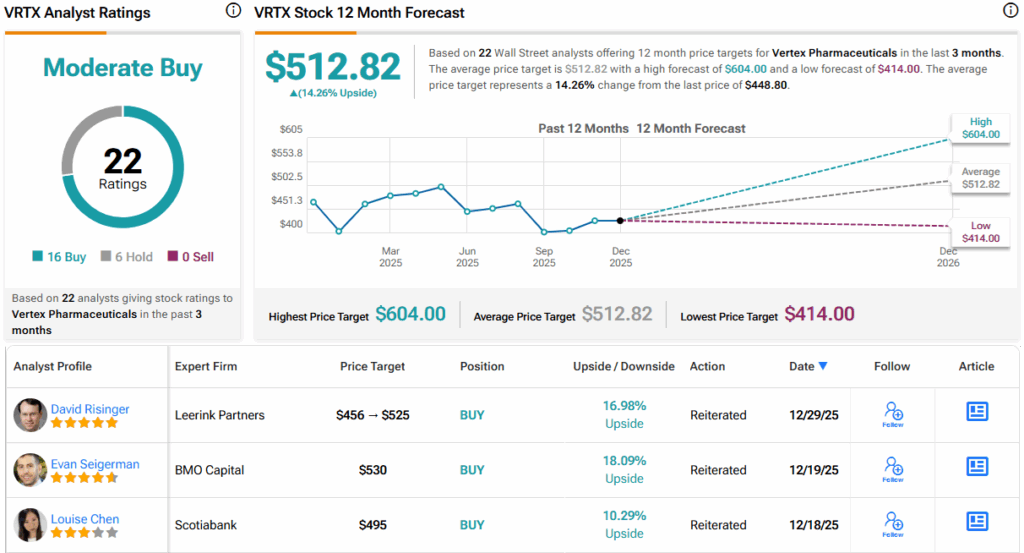Open Louise Chen analyst profile link
Viewport: 1024px width, 553px height.
coord(85,519)
